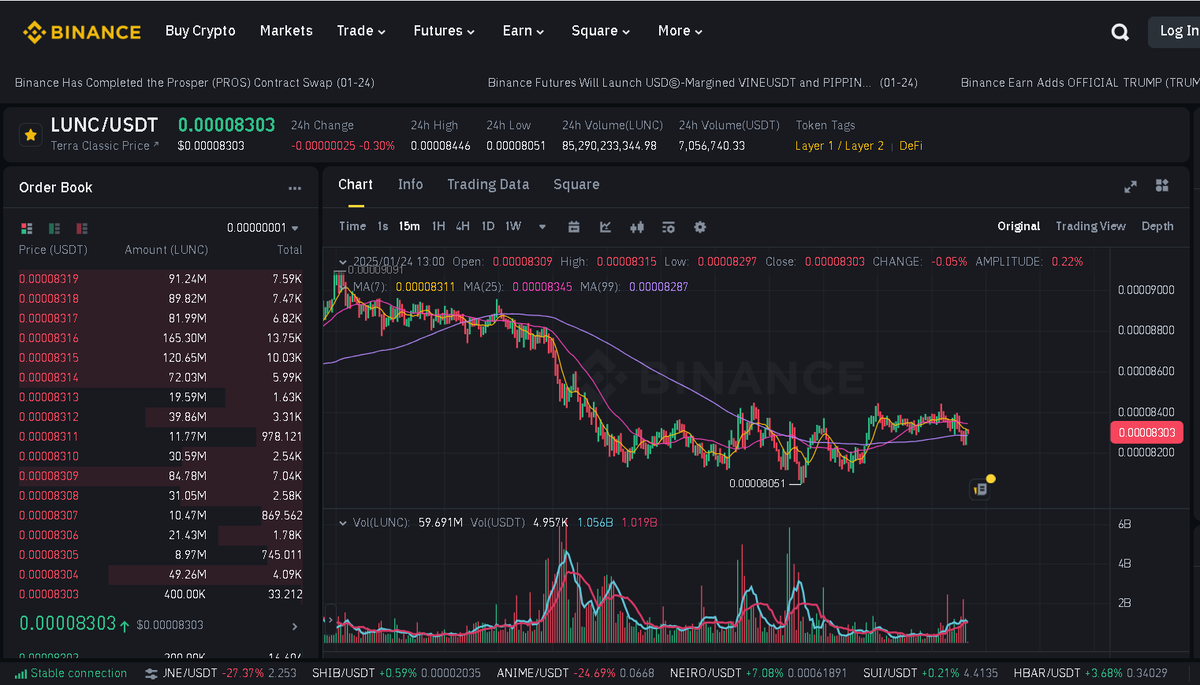Collapse the Vol(LUNC) indicator chevron

pyautogui.click(x=343, y=523)
